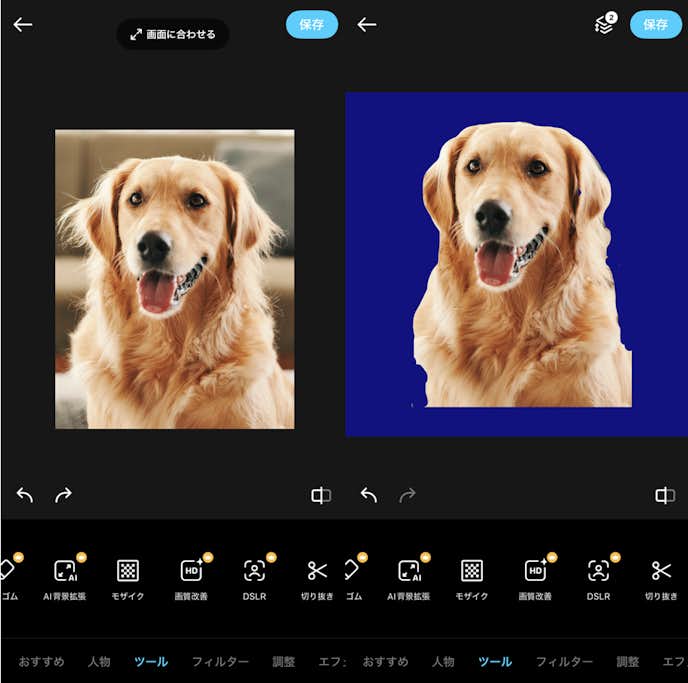Toggle before/after compare in the right editor
The image size is (688, 683).
(x=665, y=495)
